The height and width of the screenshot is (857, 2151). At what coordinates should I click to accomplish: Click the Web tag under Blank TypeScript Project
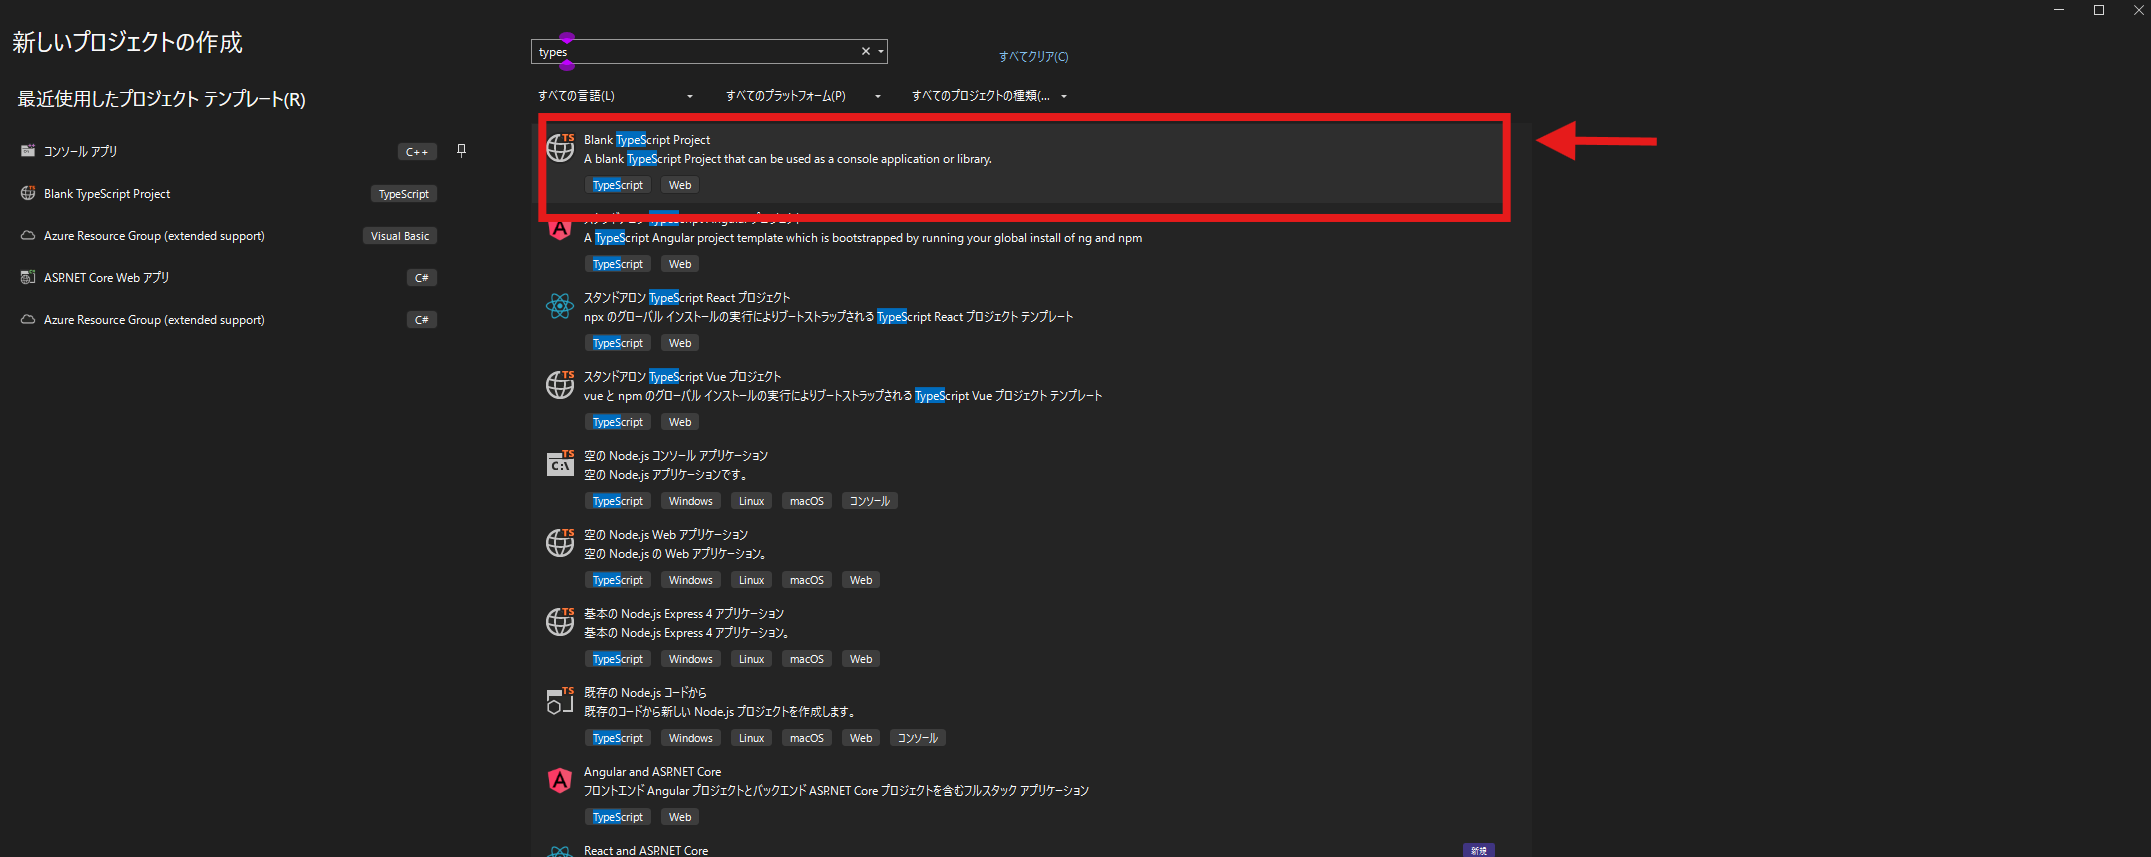[680, 185]
